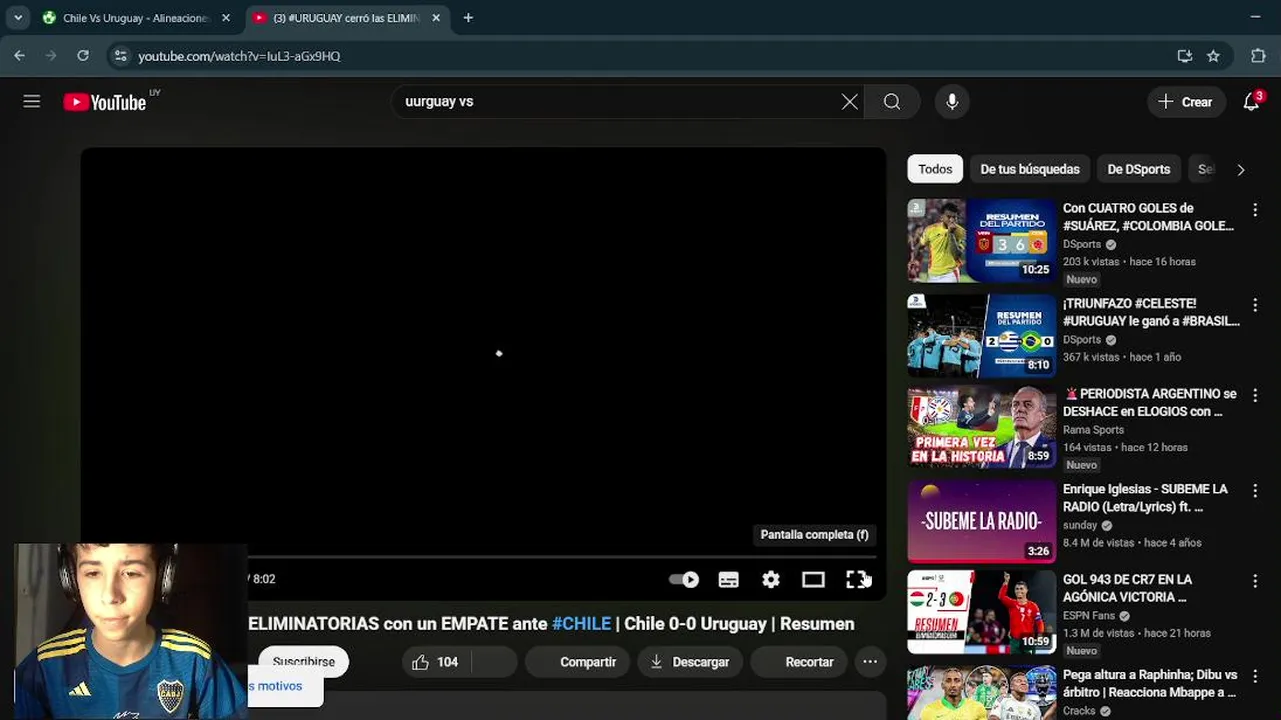This screenshot has height=720, width=1281.
Task: Open options for SUBEME LA RADIO video
Action: pyautogui.click(x=1255, y=491)
